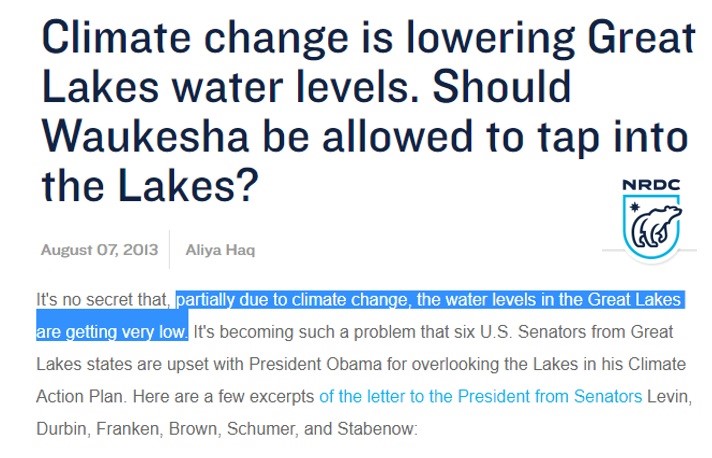Click the highlighted 'are getting very low' text
The width and height of the screenshot is (712, 458).
[x=112, y=332]
